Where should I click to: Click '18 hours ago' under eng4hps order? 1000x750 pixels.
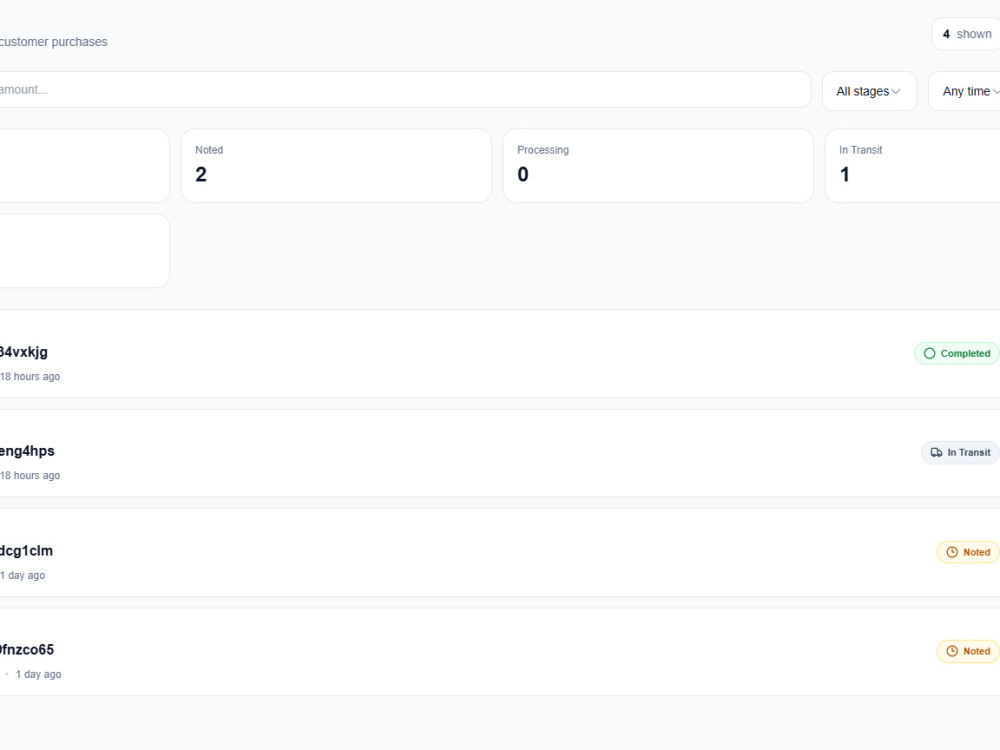[30, 475]
